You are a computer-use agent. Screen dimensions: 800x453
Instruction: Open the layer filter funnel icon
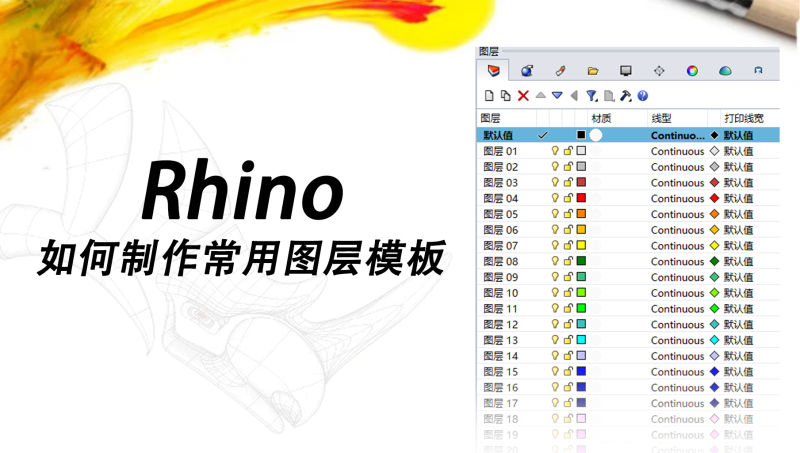[591, 96]
